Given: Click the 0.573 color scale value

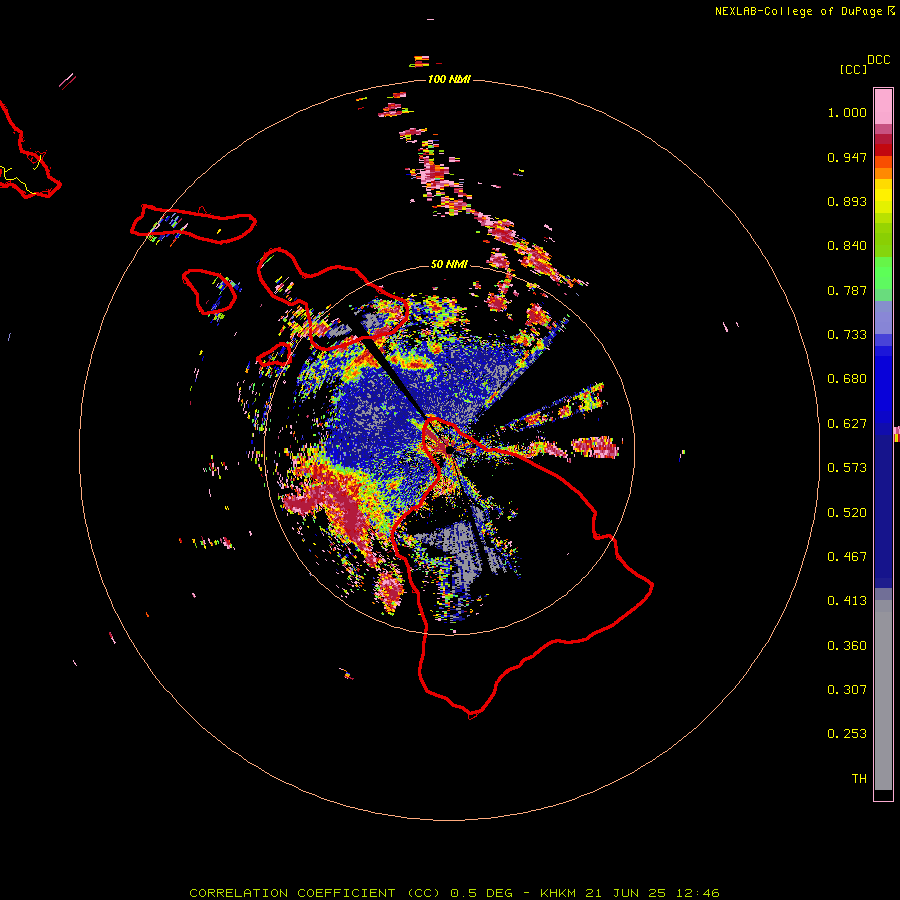Looking at the screenshot, I should [x=847, y=468].
